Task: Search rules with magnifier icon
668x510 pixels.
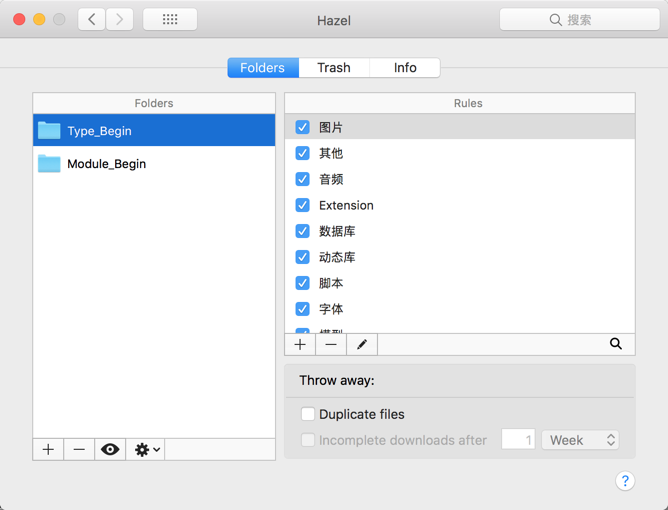Action: pyautogui.click(x=616, y=344)
